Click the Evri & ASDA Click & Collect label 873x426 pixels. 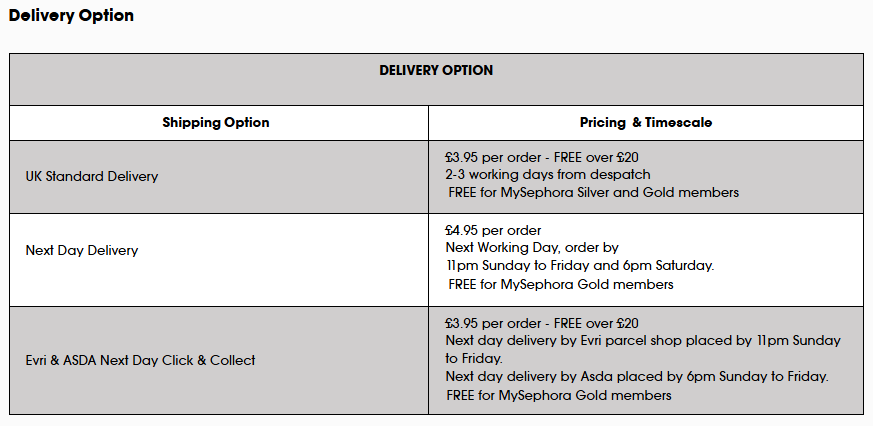pos(140,360)
